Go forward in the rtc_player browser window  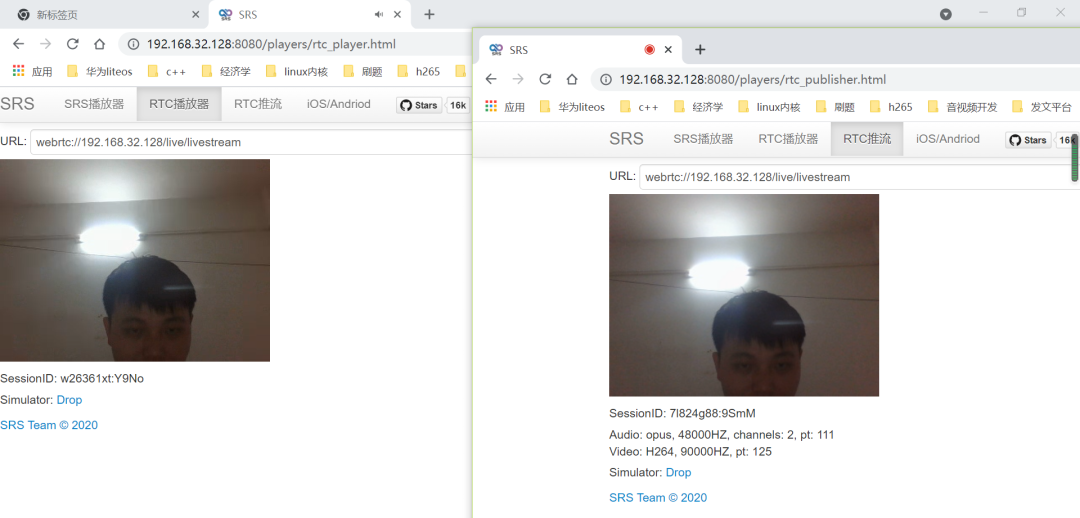[45, 44]
